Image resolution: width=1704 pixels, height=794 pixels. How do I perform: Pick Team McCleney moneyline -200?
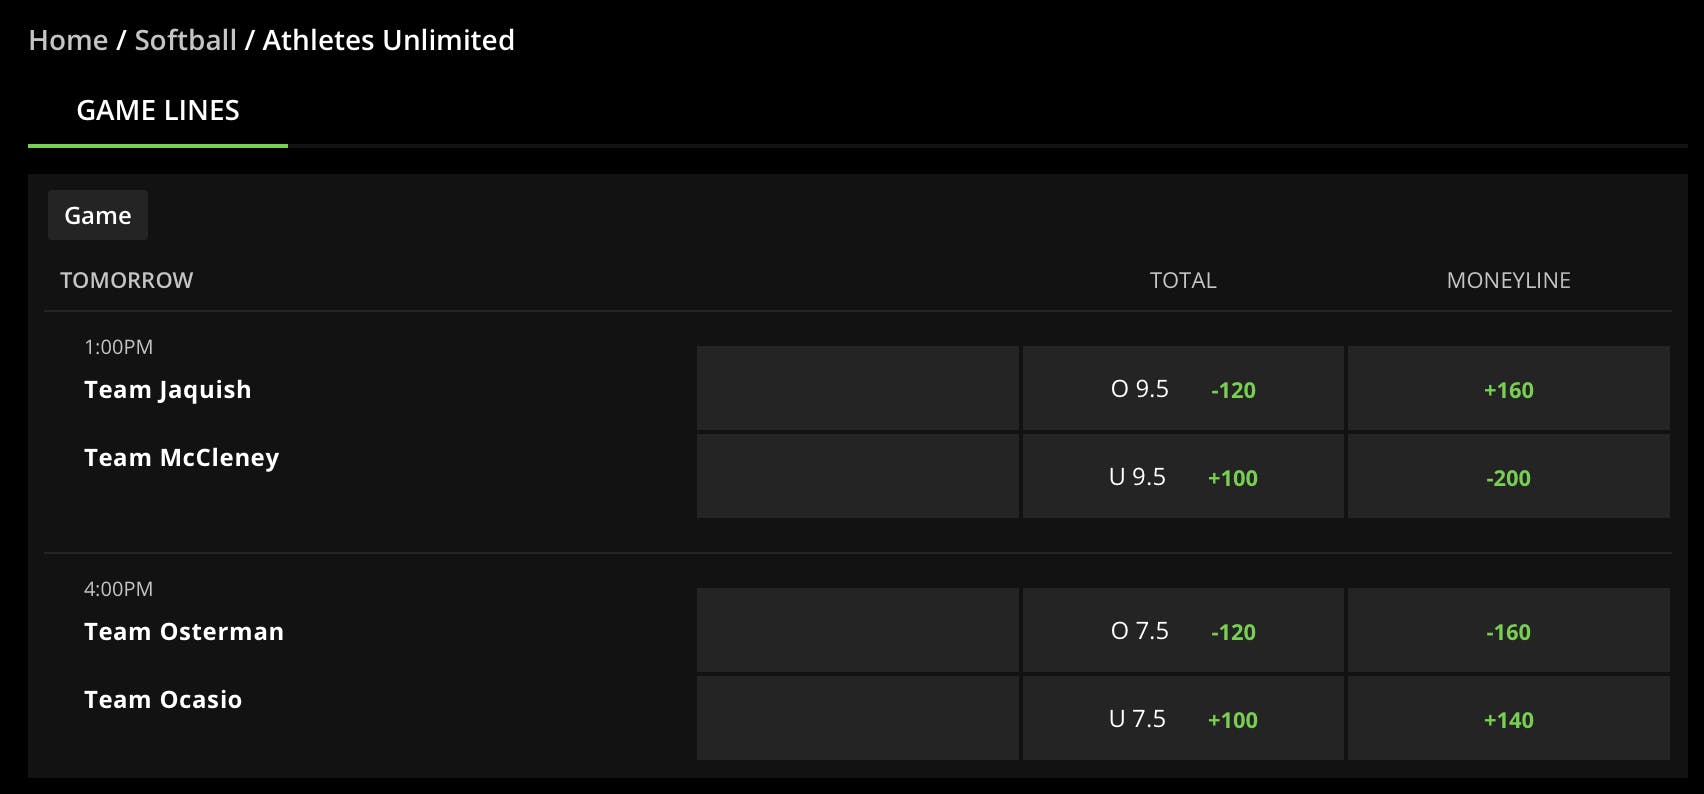(1508, 477)
